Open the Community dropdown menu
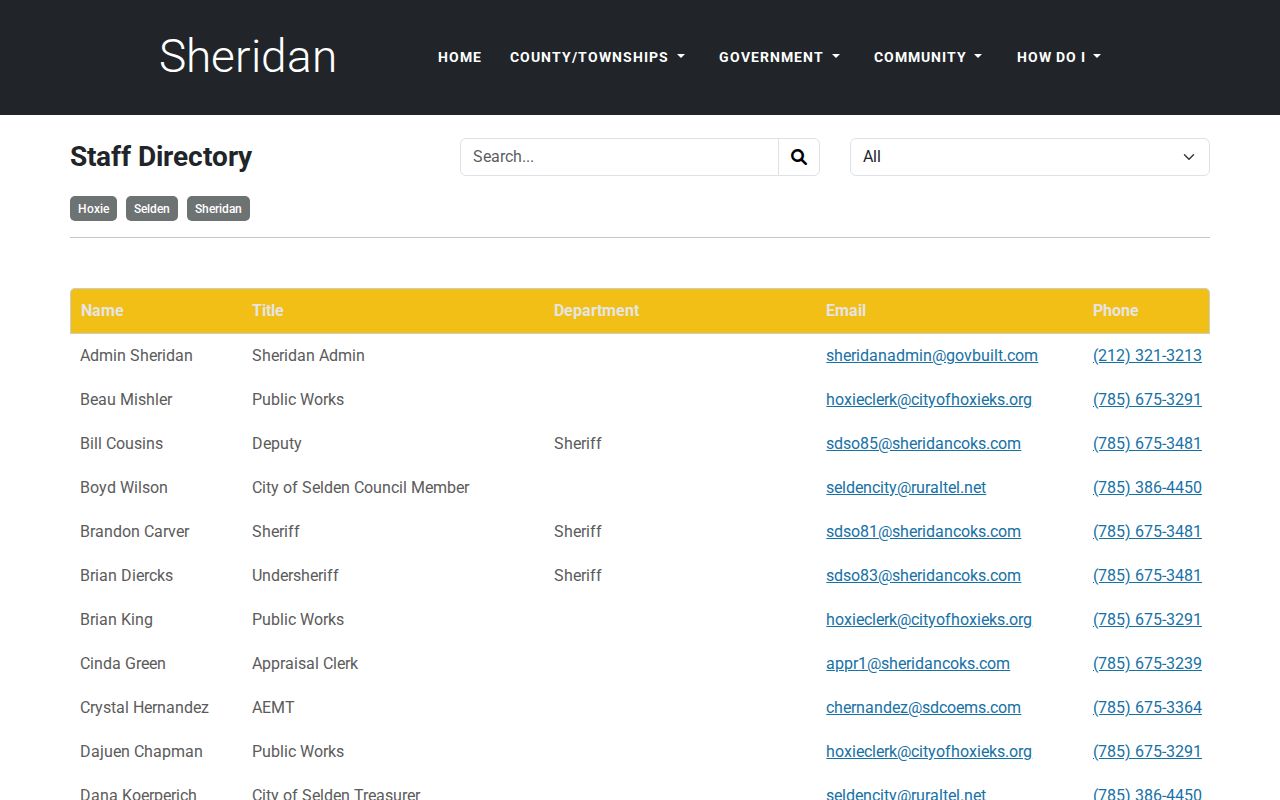Viewport: 1280px width, 800px height. [928, 57]
